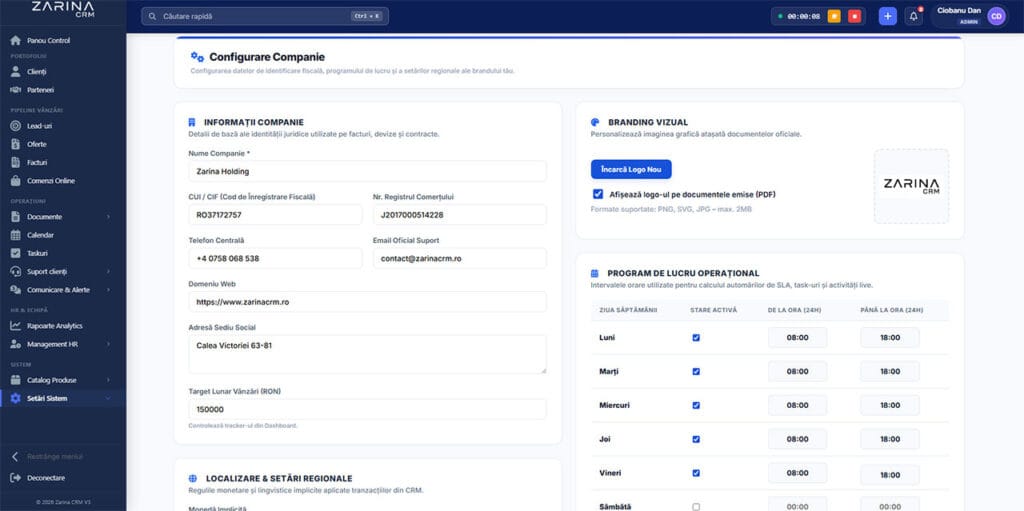
Task: Expand the Management HR submenu chevron
Action: pyautogui.click(x=108, y=344)
